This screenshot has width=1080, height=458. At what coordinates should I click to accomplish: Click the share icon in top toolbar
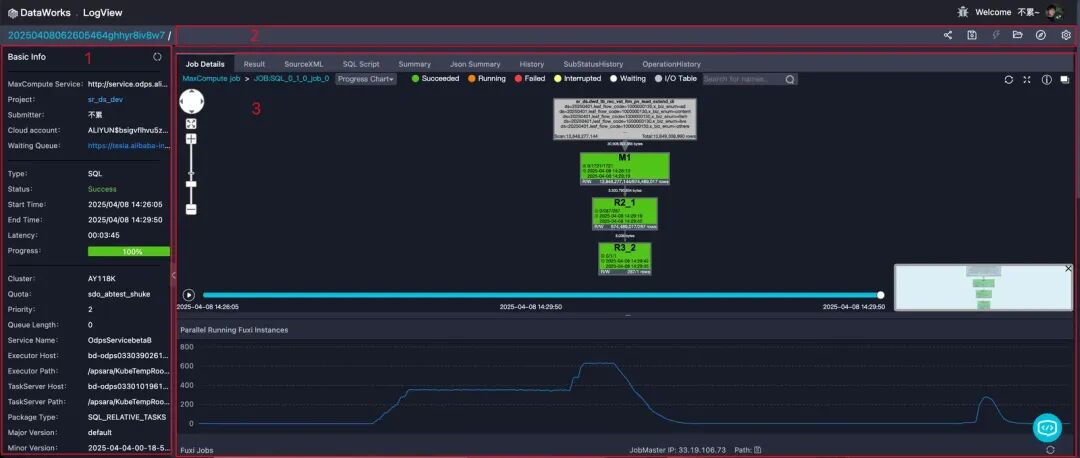[948, 35]
